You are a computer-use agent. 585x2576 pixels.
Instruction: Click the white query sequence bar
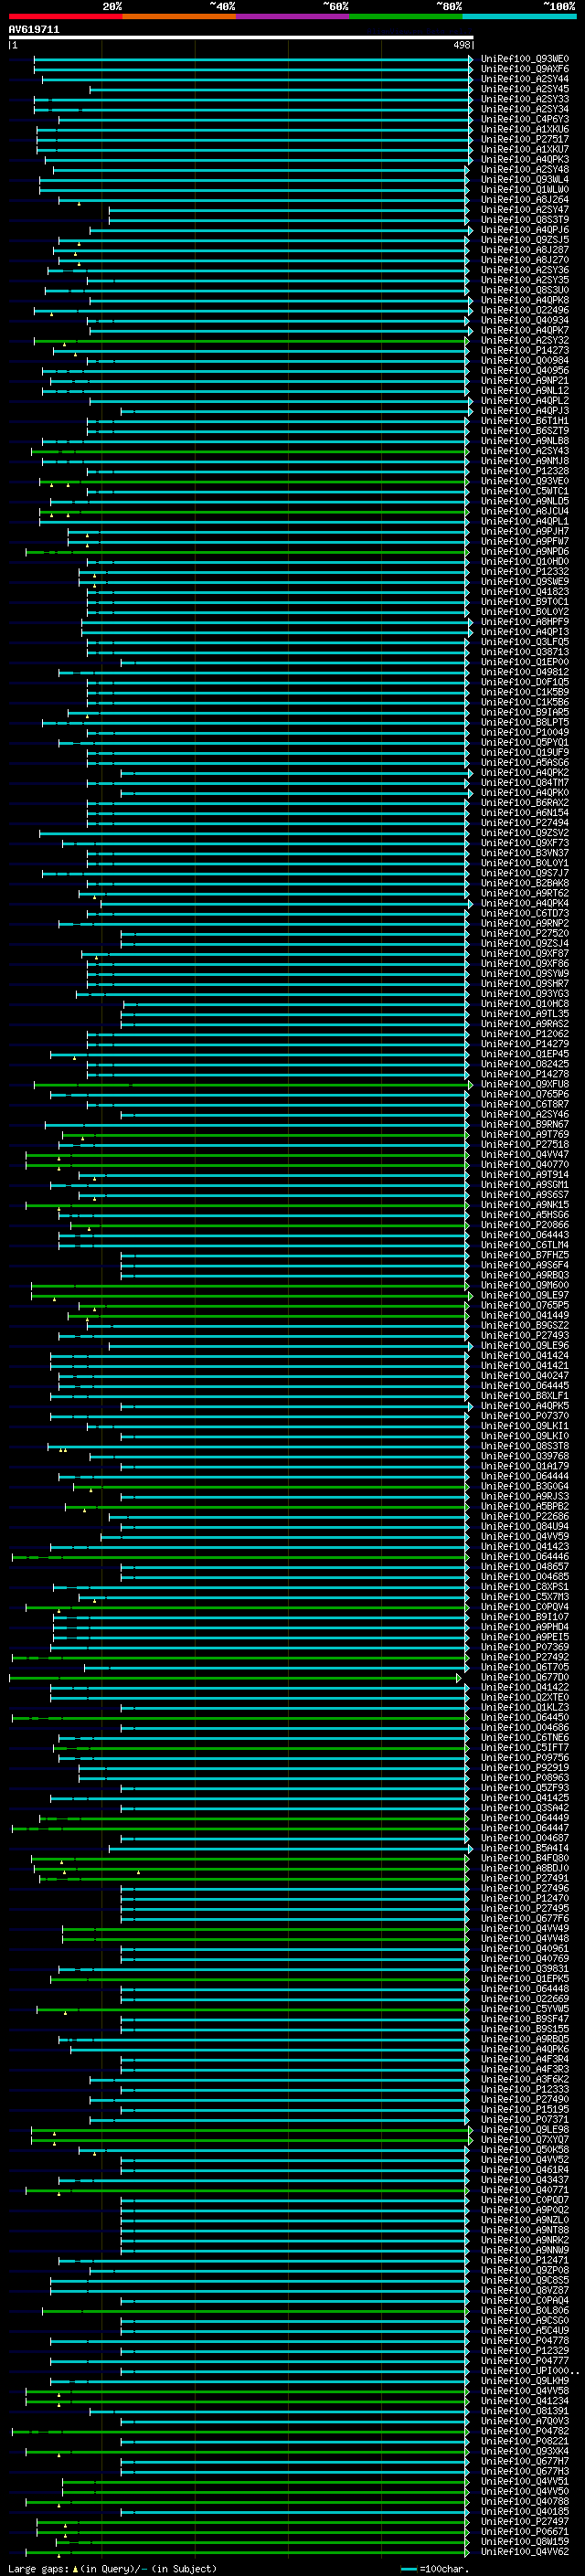click(241, 37)
